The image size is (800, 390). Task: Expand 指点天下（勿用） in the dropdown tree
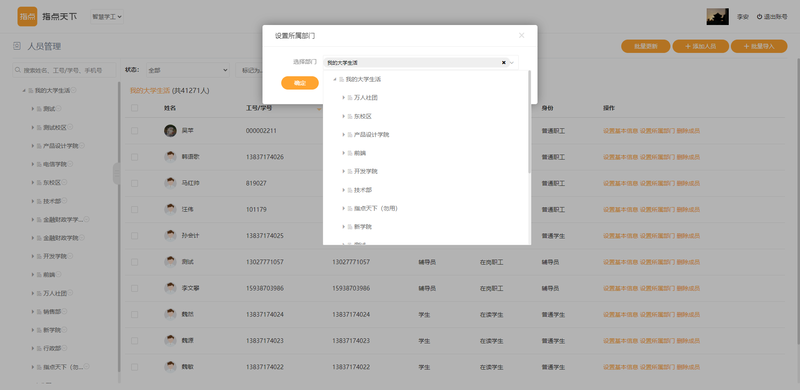(x=343, y=208)
